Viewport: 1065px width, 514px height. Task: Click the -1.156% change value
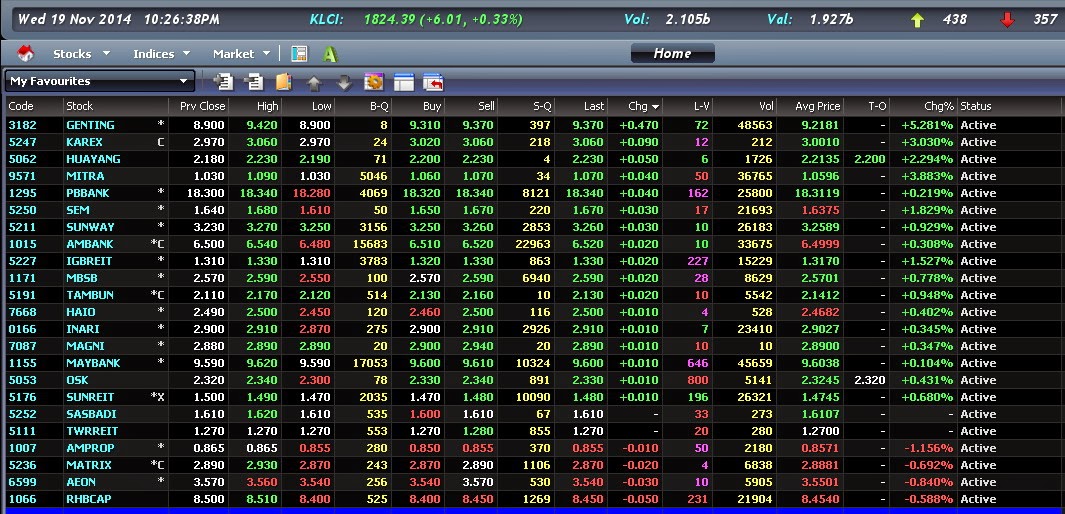928,447
